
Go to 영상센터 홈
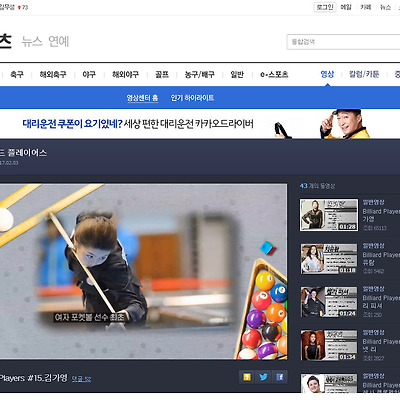tap(142, 98)
